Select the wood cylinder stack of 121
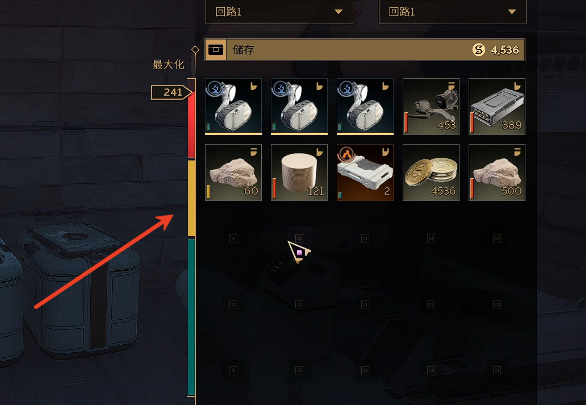This screenshot has height=405, width=586. [x=299, y=172]
